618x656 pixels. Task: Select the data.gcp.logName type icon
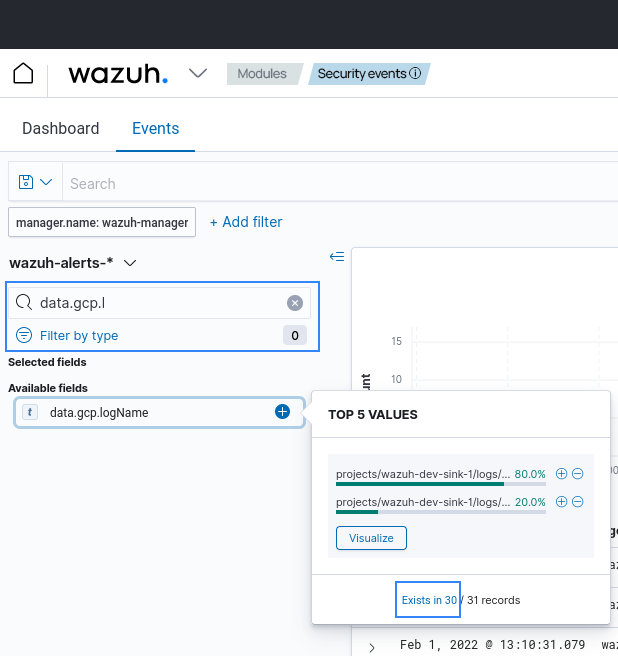[30, 412]
